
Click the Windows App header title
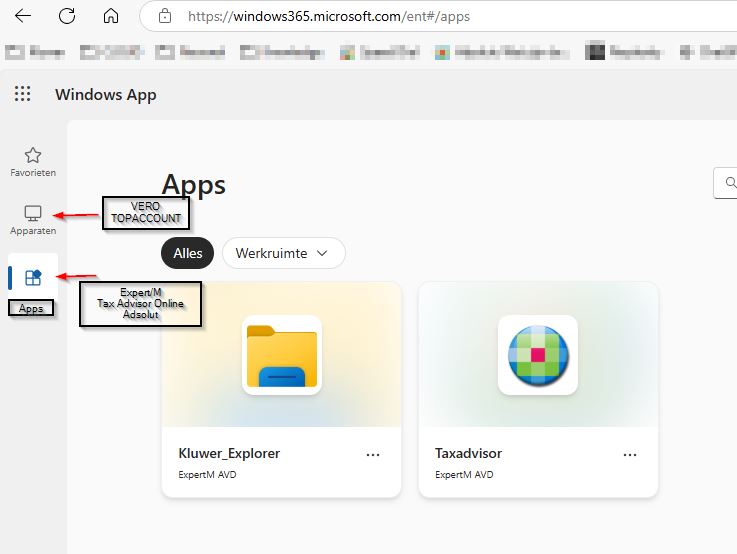click(106, 95)
